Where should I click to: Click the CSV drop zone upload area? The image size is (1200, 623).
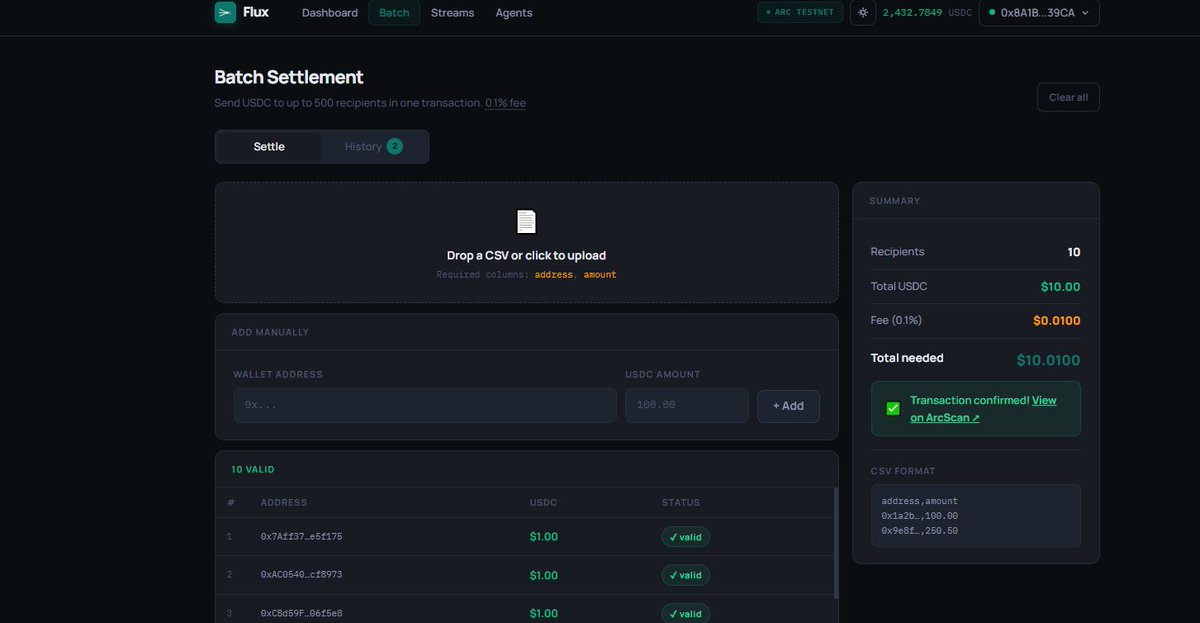[x=526, y=243]
